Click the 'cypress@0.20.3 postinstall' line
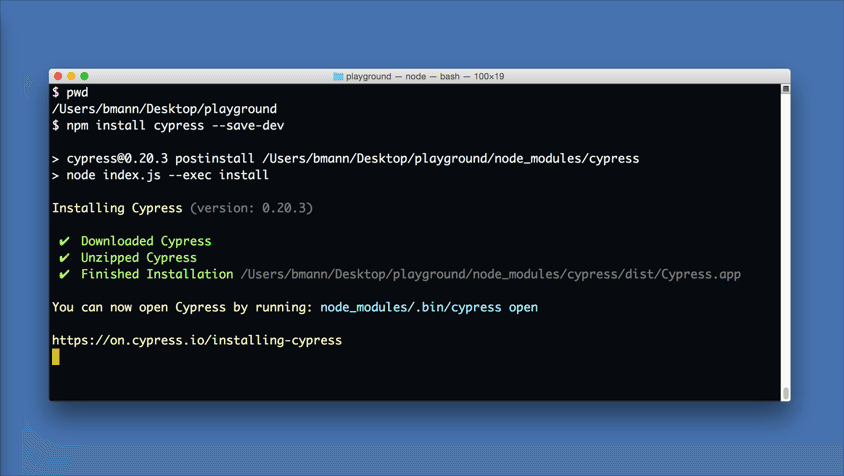 click(x=346, y=158)
